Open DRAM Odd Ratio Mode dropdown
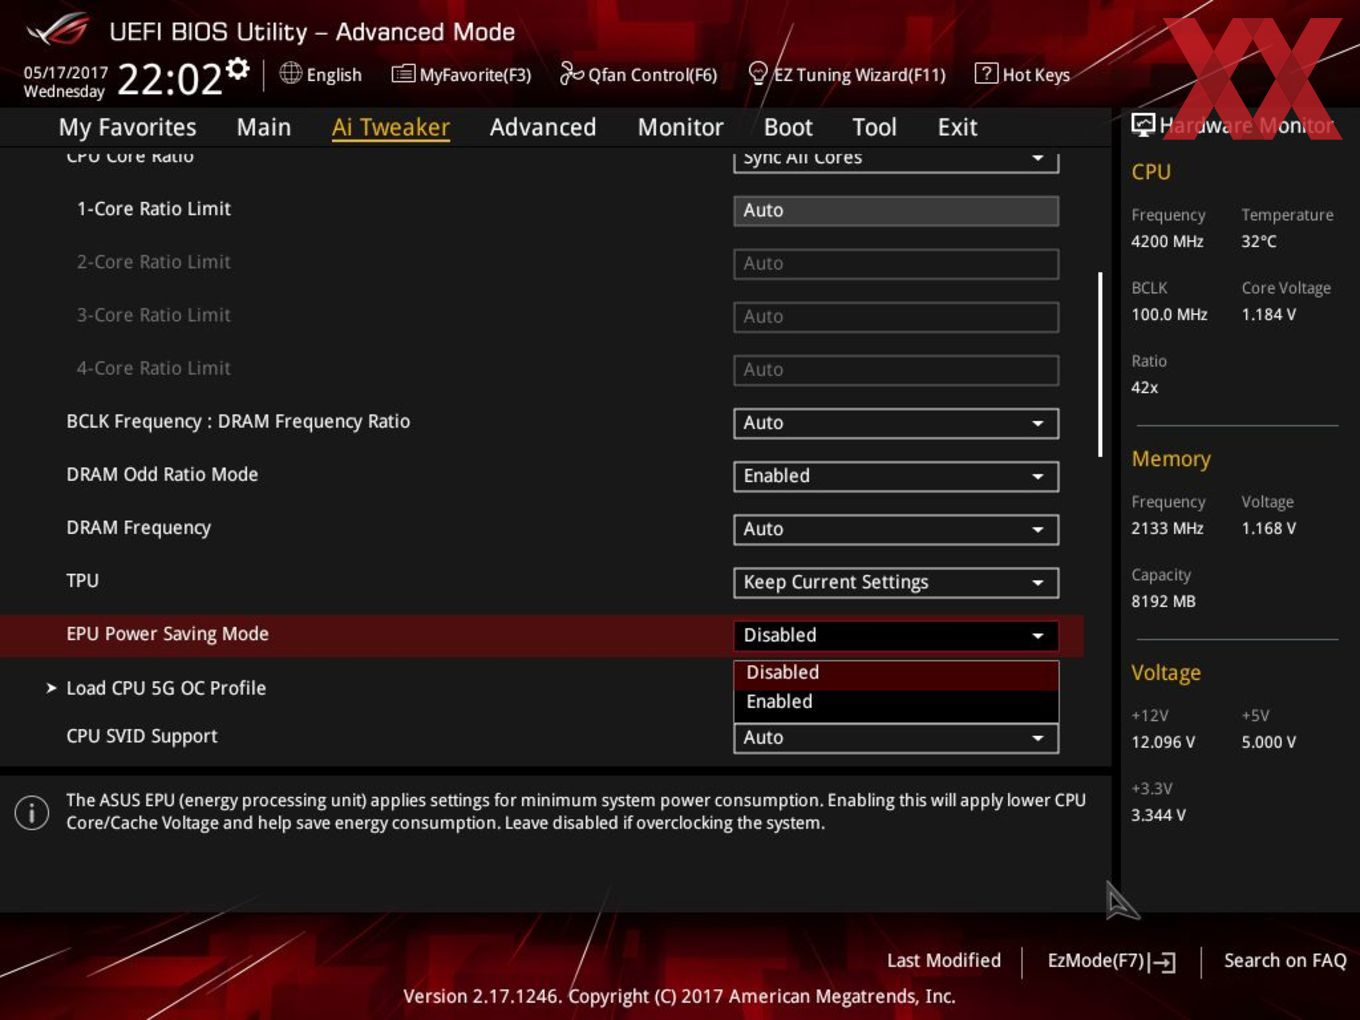 click(x=896, y=476)
